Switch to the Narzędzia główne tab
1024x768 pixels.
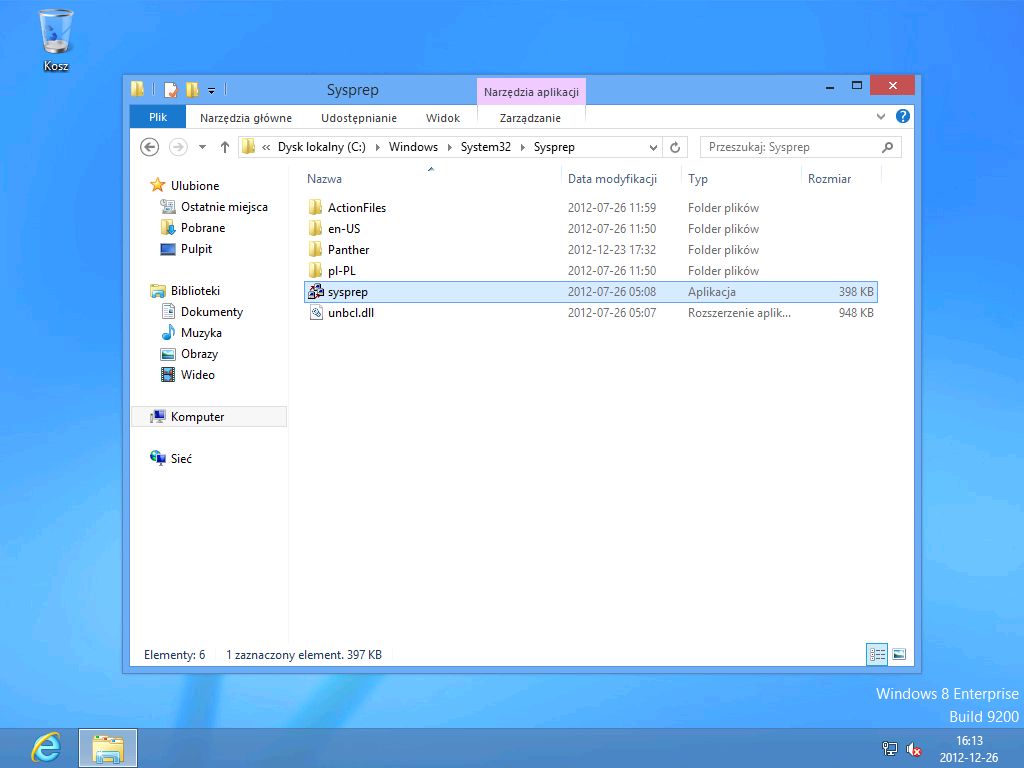point(246,118)
